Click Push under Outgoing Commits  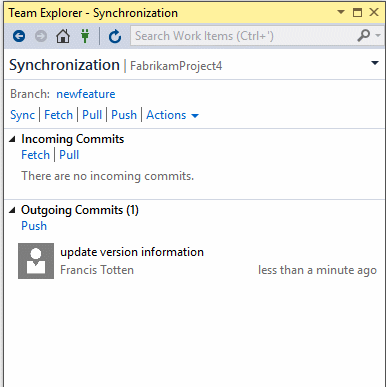point(34,226)
